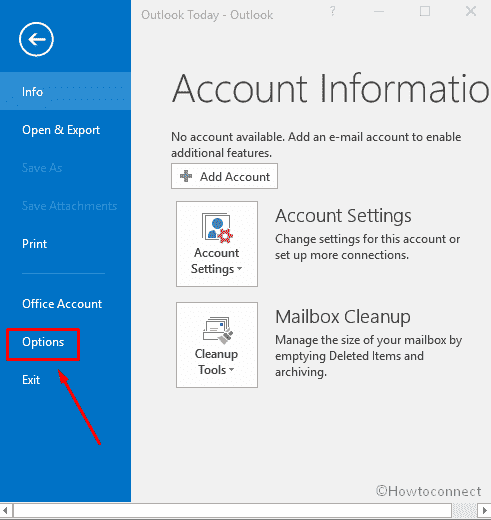Open Outlook Options

pyautogui.click(x=43, y=342)
